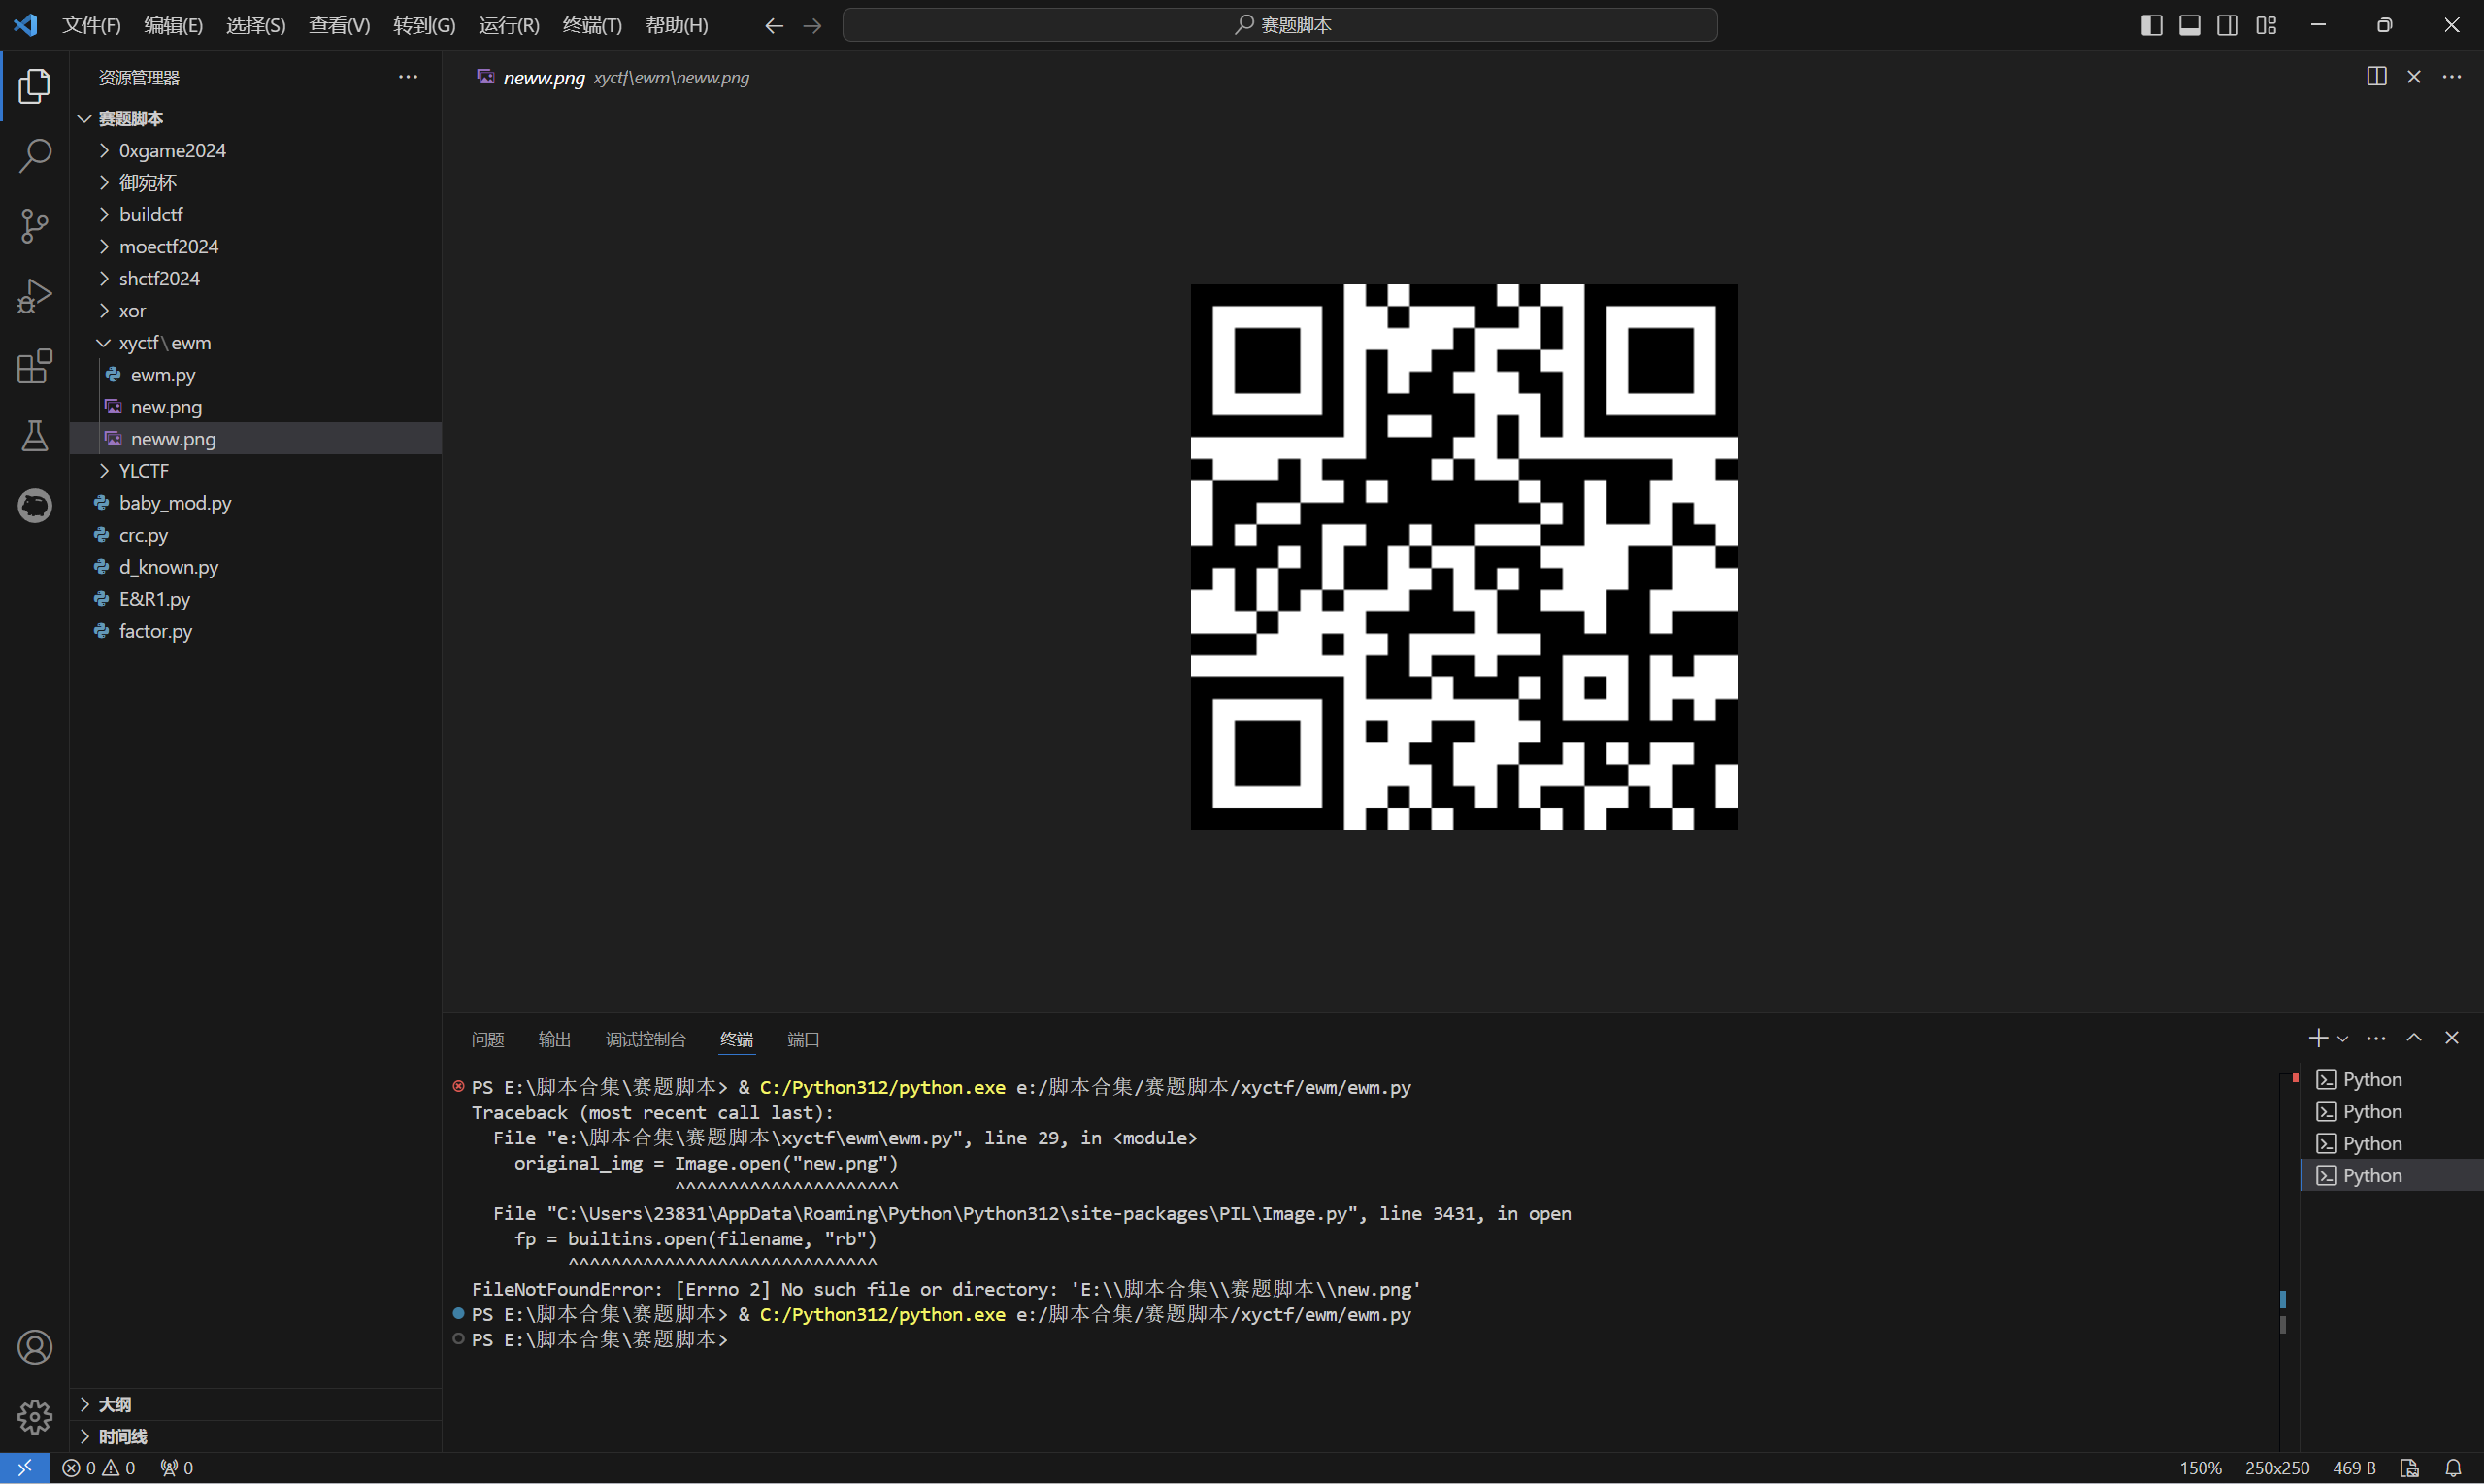The width and height of the screenshot is (2484, 1484).
Task: Open terminal panel more actions ellipsis
Action: 2376,1038
